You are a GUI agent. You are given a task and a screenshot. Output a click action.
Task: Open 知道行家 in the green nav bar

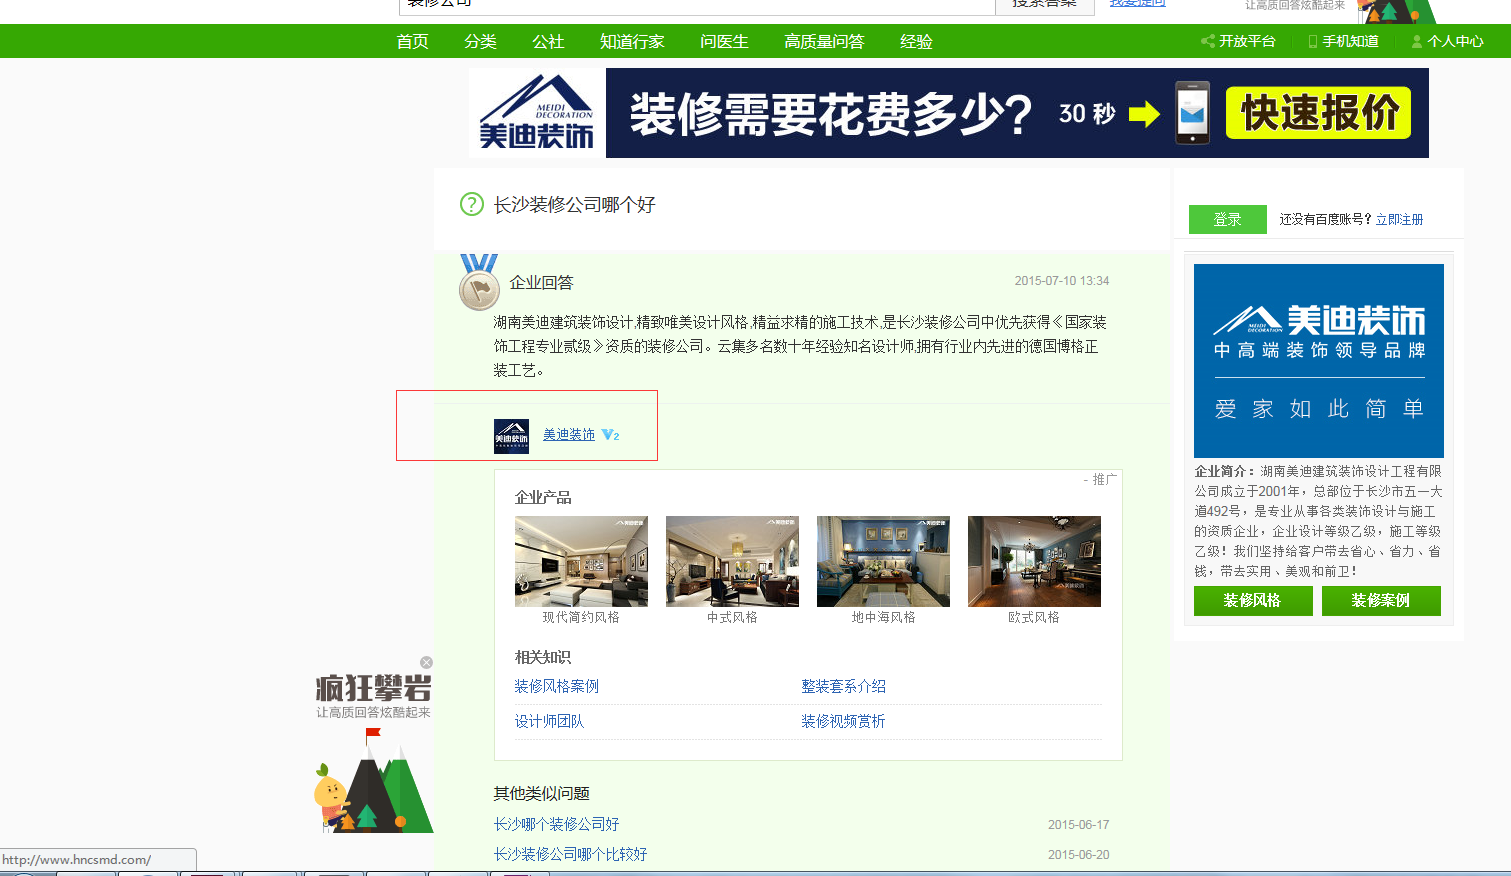[632, 42]
